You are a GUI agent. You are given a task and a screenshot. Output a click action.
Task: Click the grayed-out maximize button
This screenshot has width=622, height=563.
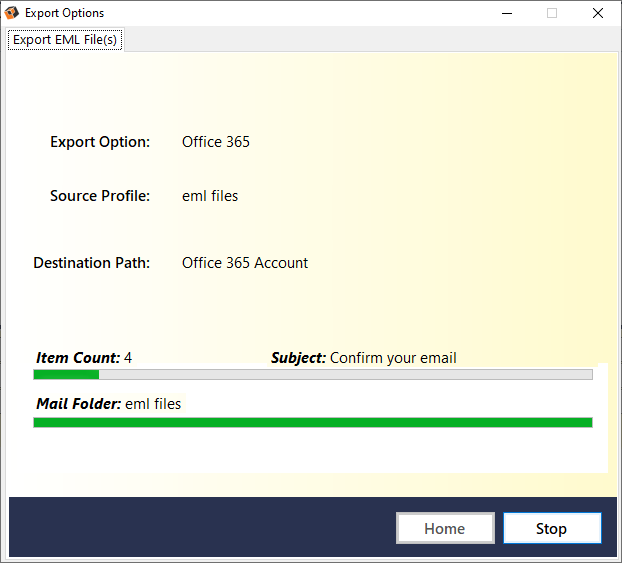point(551,13)
